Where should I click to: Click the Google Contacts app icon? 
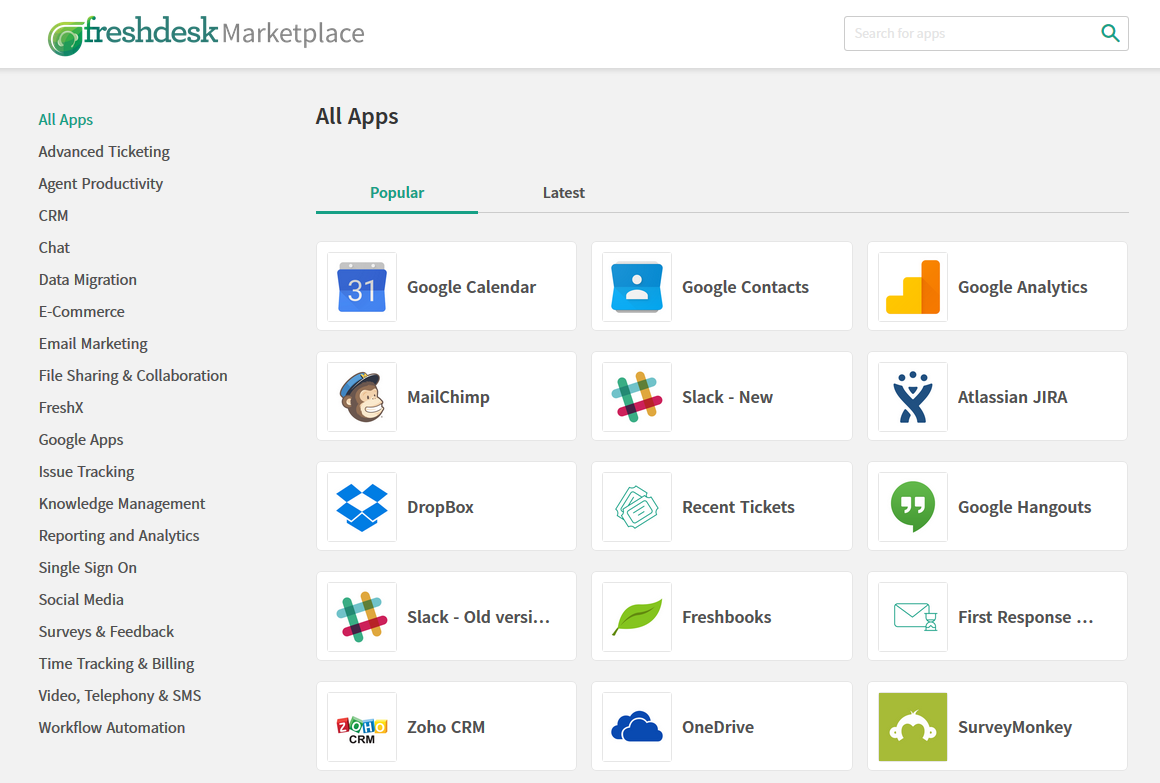click(637, 287)
